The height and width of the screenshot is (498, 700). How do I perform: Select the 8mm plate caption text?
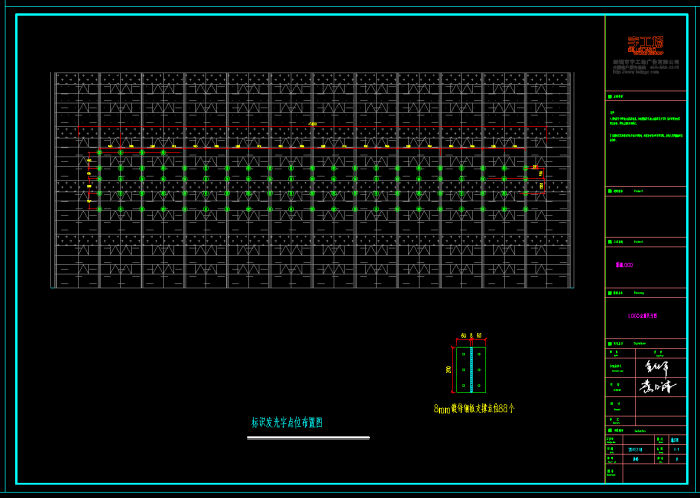pyautogui.click(x=474, y=409)
